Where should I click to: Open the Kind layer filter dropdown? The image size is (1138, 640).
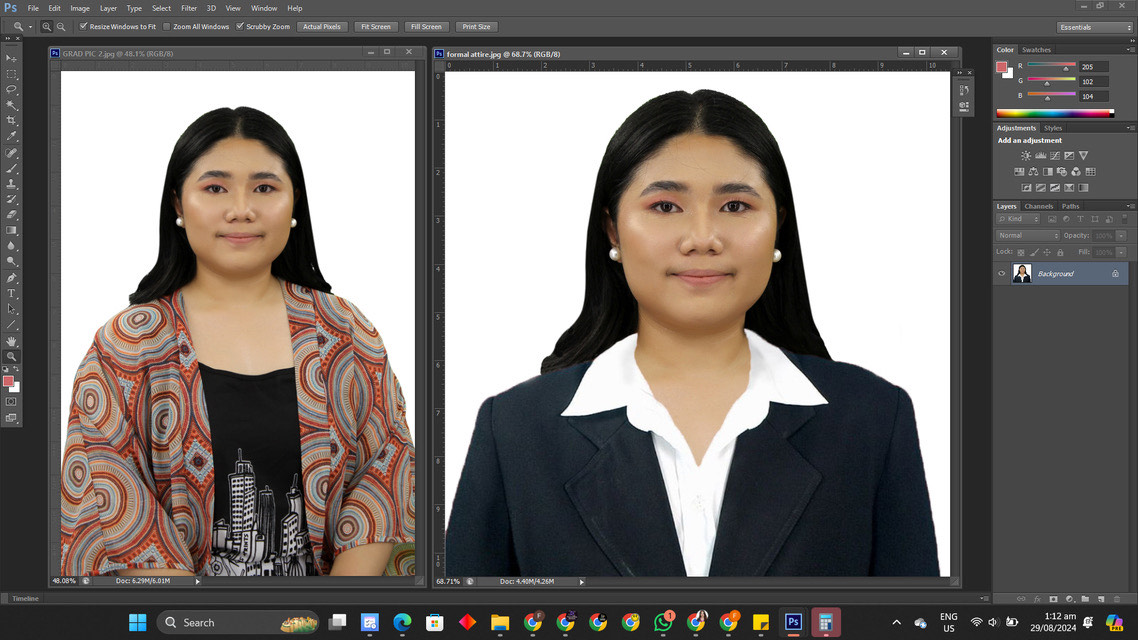tap(1017, 219)
